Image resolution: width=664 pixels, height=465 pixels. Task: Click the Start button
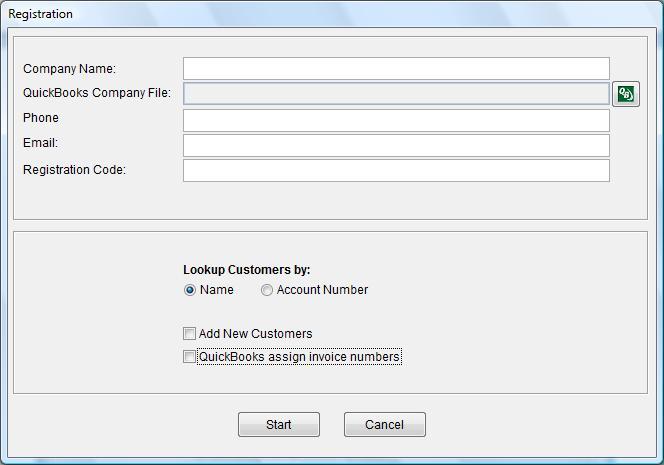tap(279, 424)
